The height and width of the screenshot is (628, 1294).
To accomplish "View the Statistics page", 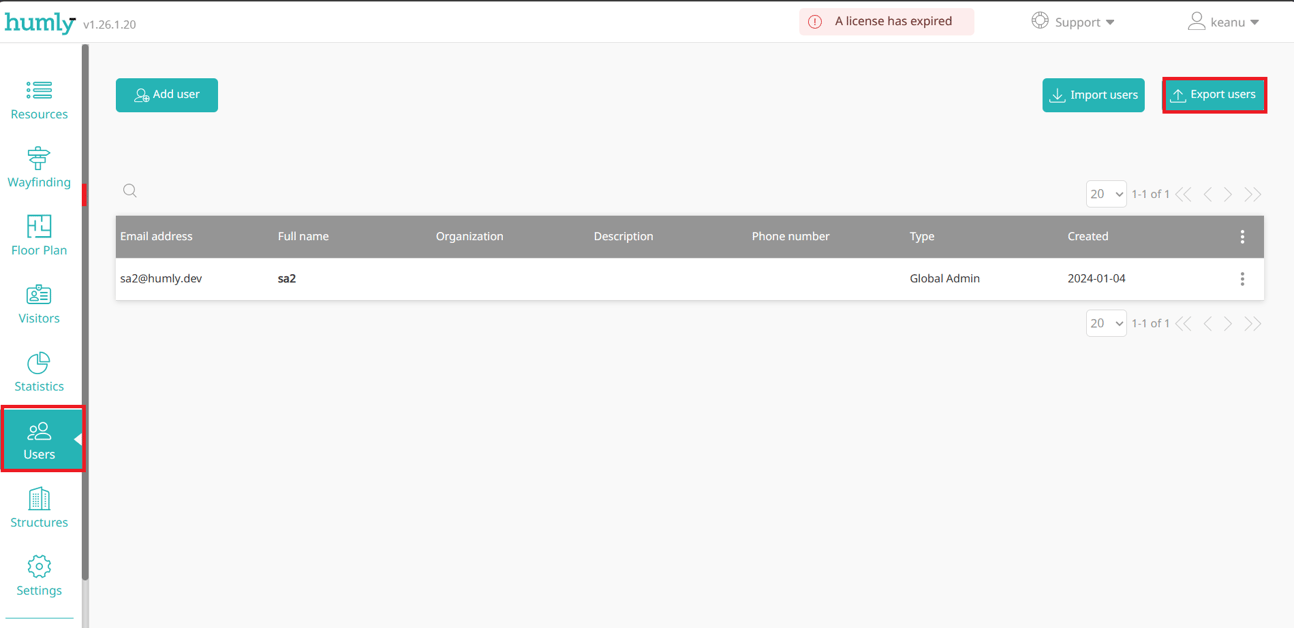I will point(39,372).
